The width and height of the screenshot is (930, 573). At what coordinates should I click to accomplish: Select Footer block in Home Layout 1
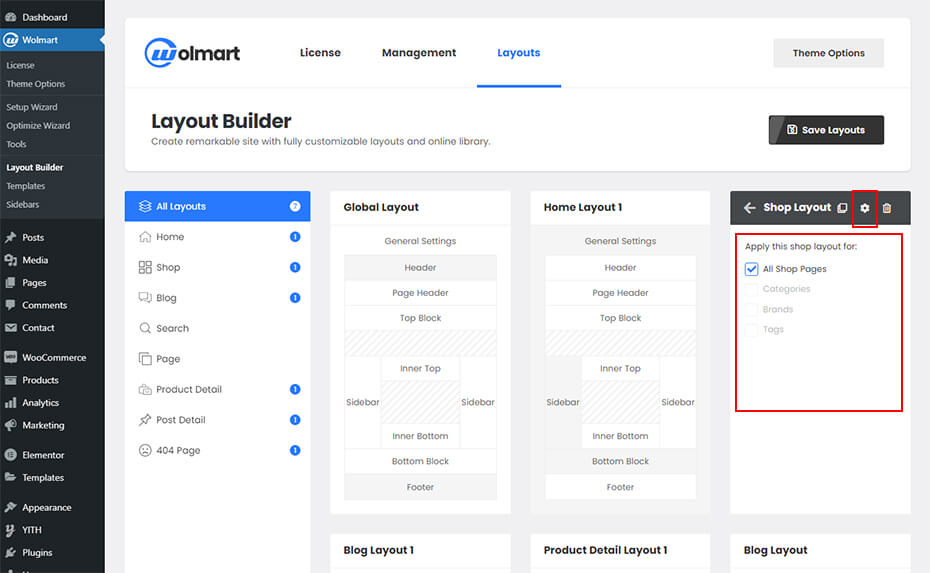pyautogui.click(x=620, y=487)
